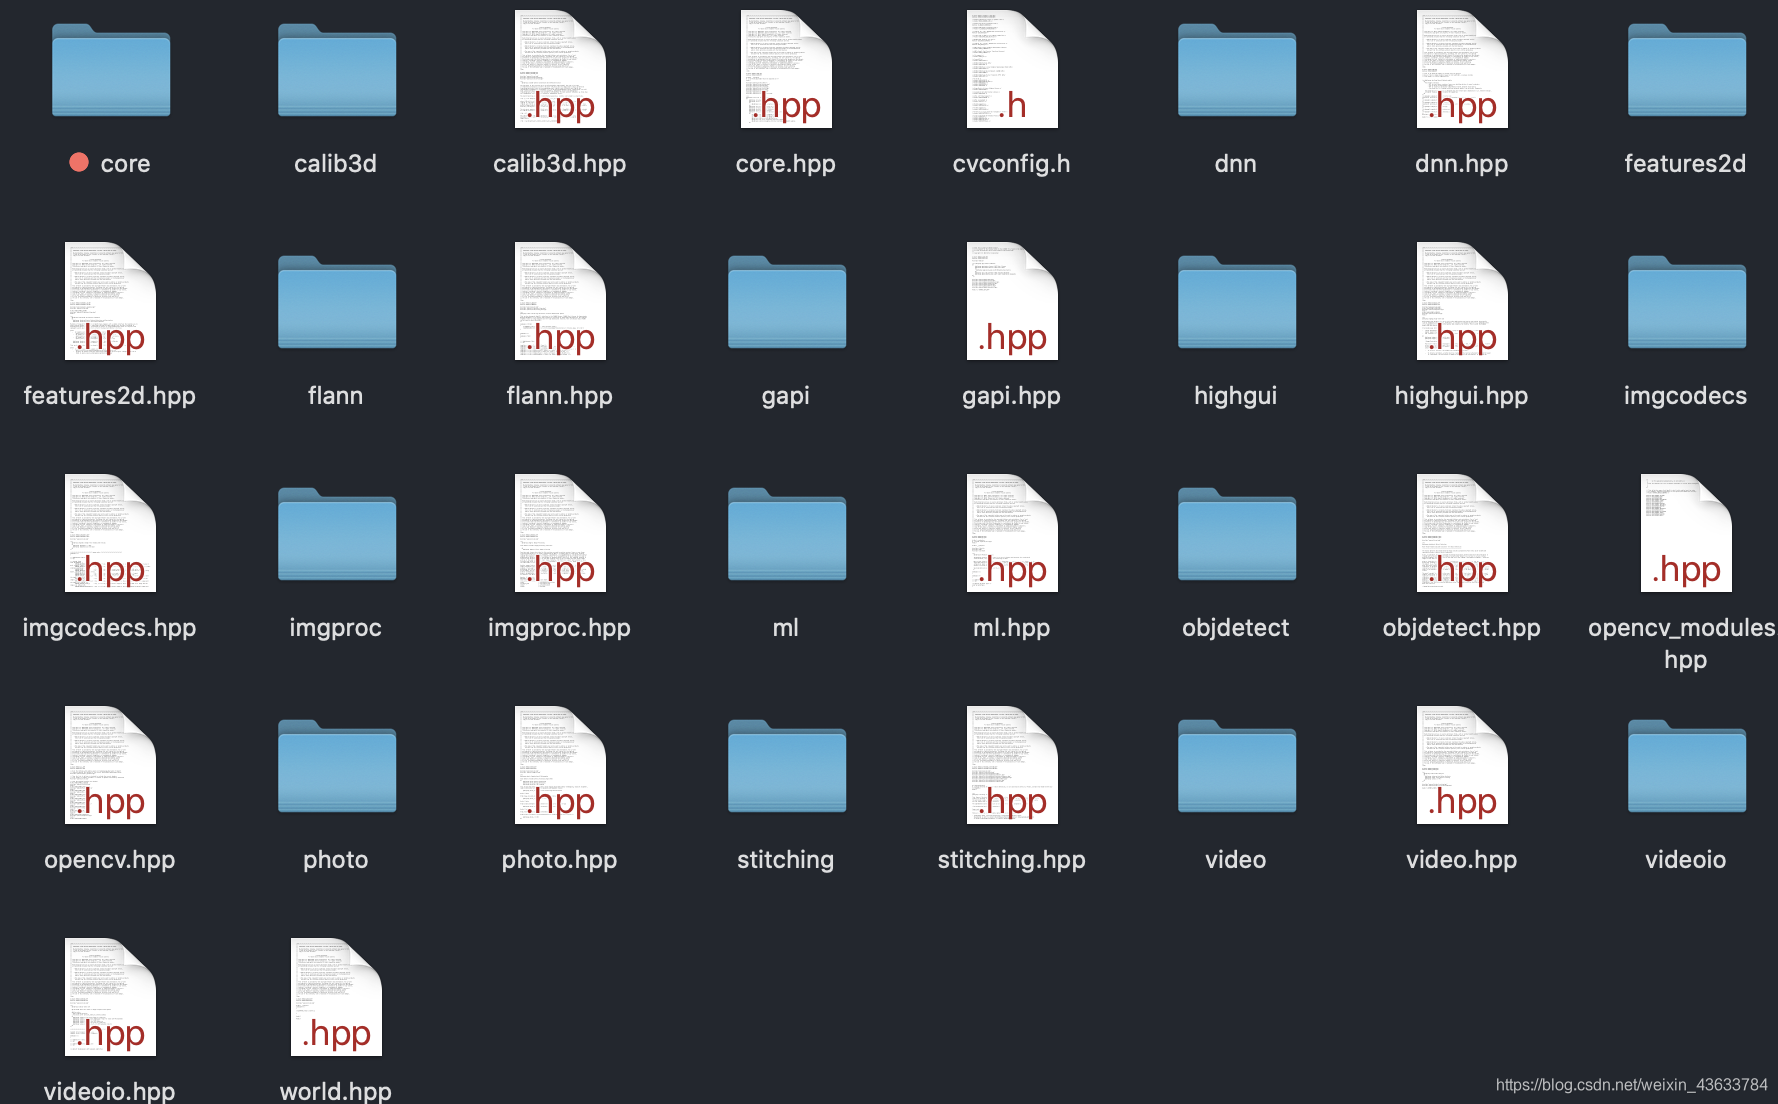Click the 'world.hpp' file name label

(336, 1091)
